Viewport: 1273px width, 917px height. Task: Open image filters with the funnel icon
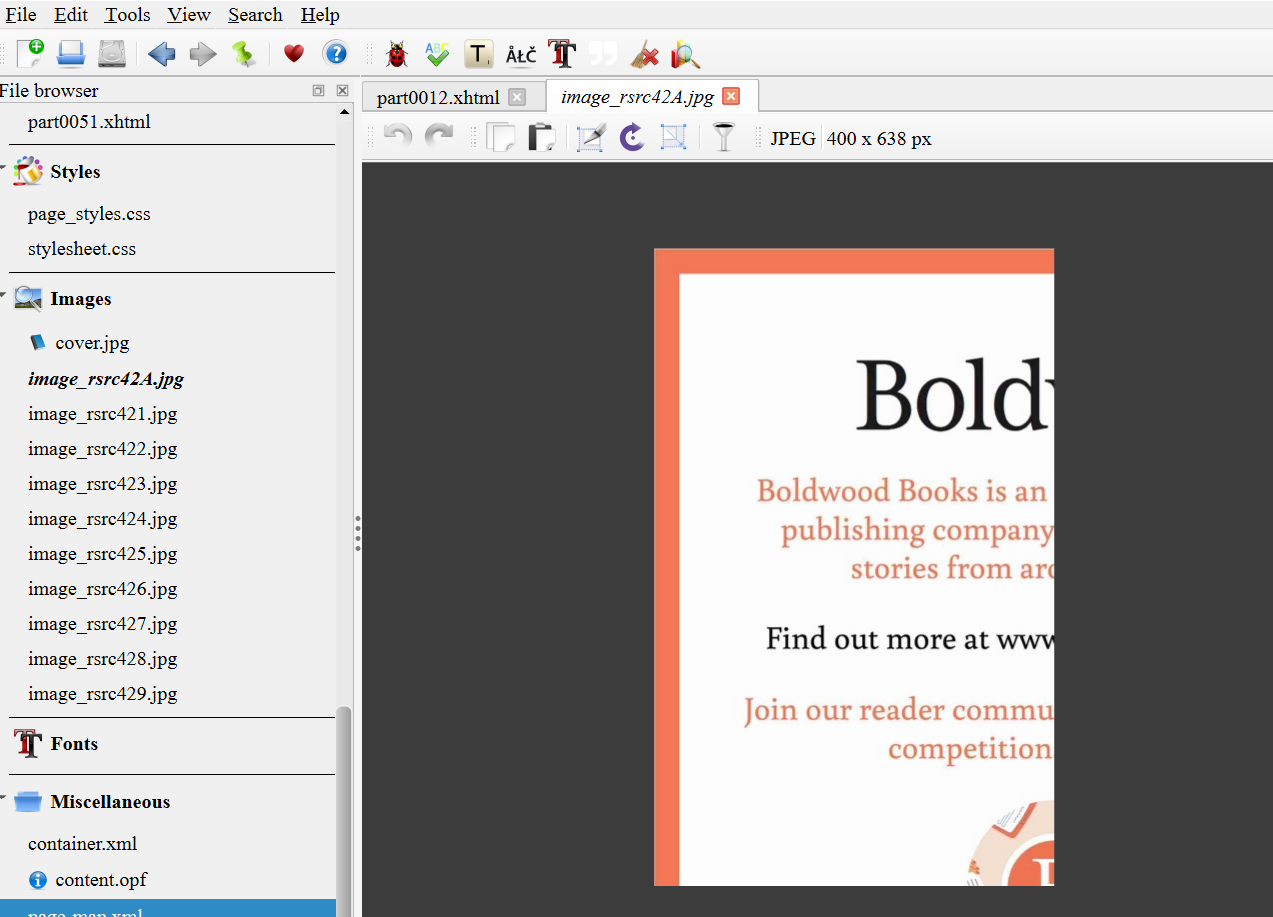pos(724,137)
